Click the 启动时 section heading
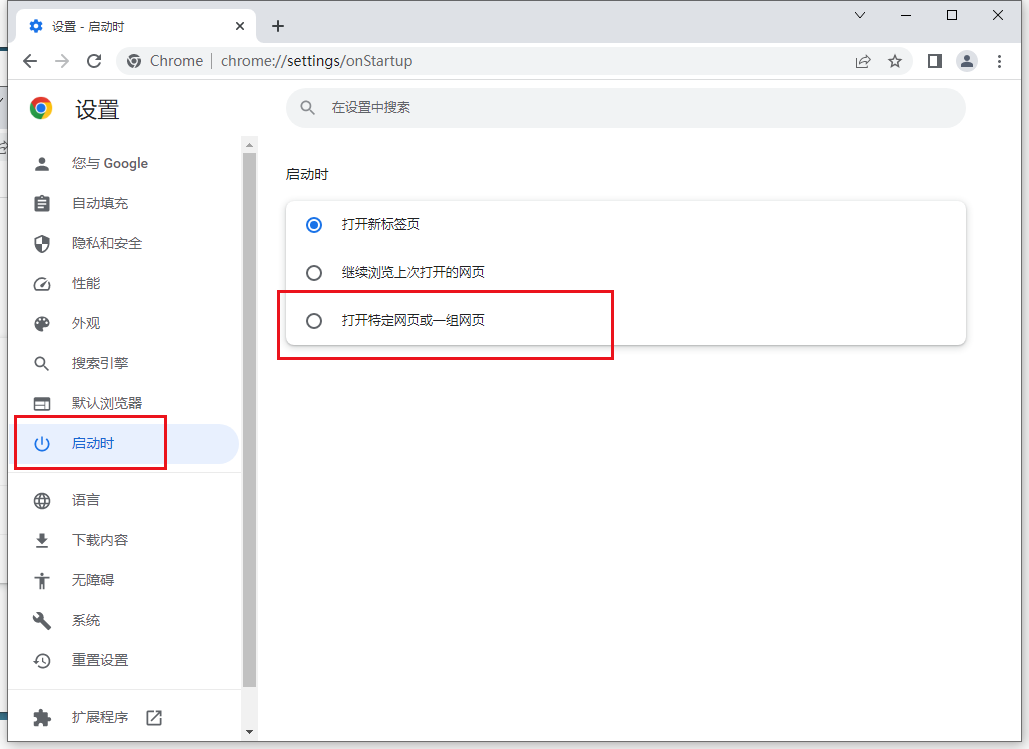The height and width of the screenshot is (749, 1029). click(306, 175)
